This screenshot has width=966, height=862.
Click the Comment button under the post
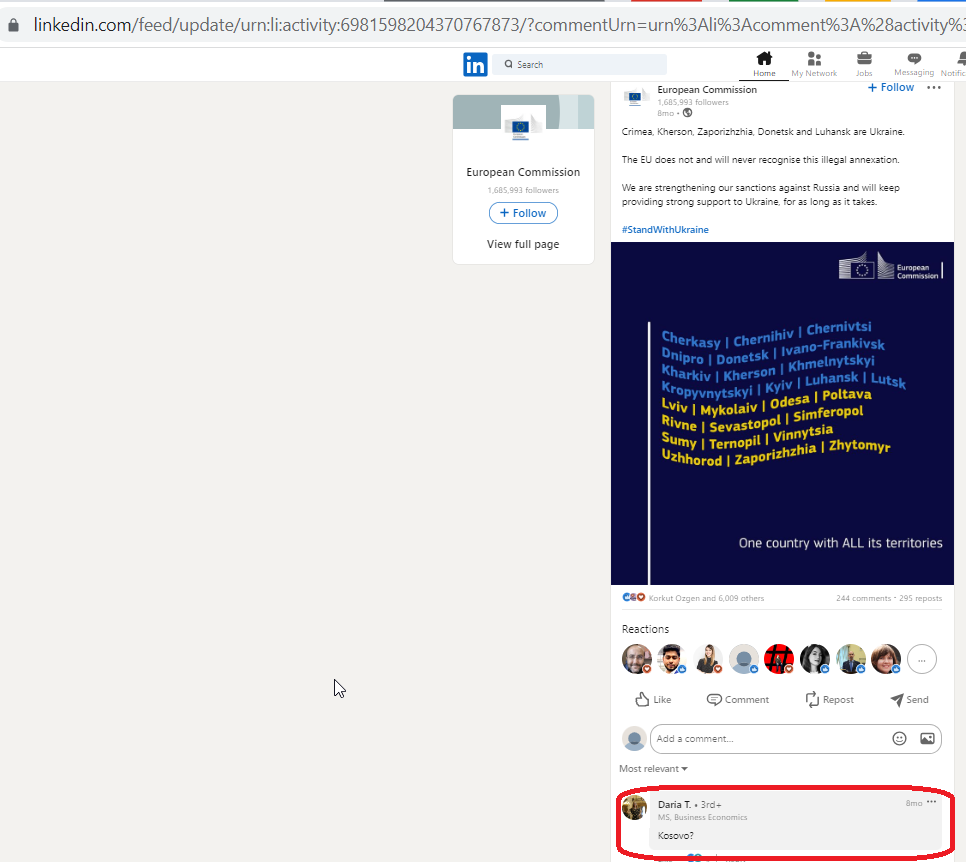pos(737,699)
